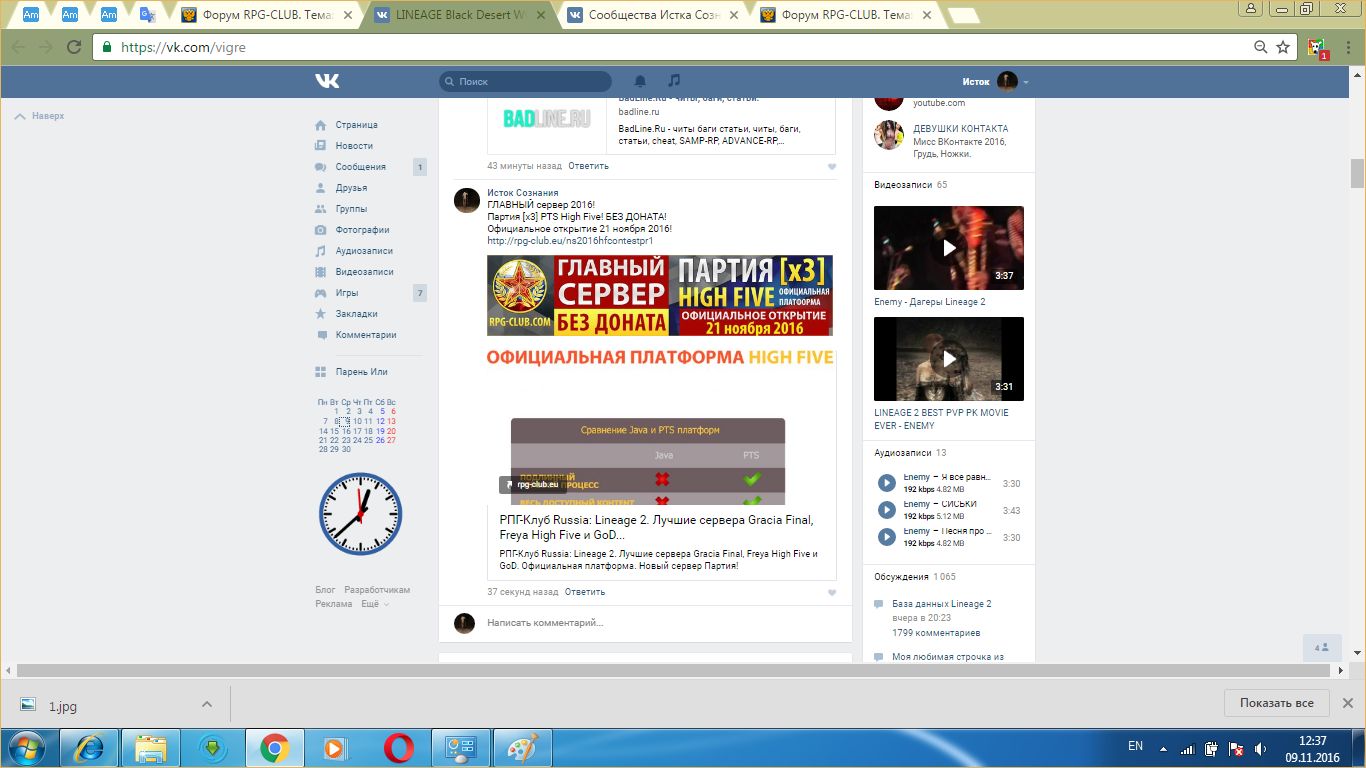Open Windows Start button
This screenshot has width=1366, height=768.
pos(28,747)
